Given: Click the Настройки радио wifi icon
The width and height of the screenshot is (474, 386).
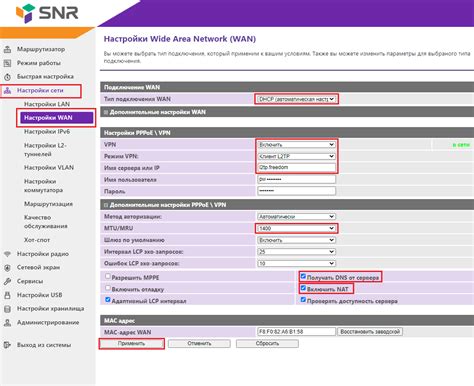Looking at the screenshot, I should point(7,254).
